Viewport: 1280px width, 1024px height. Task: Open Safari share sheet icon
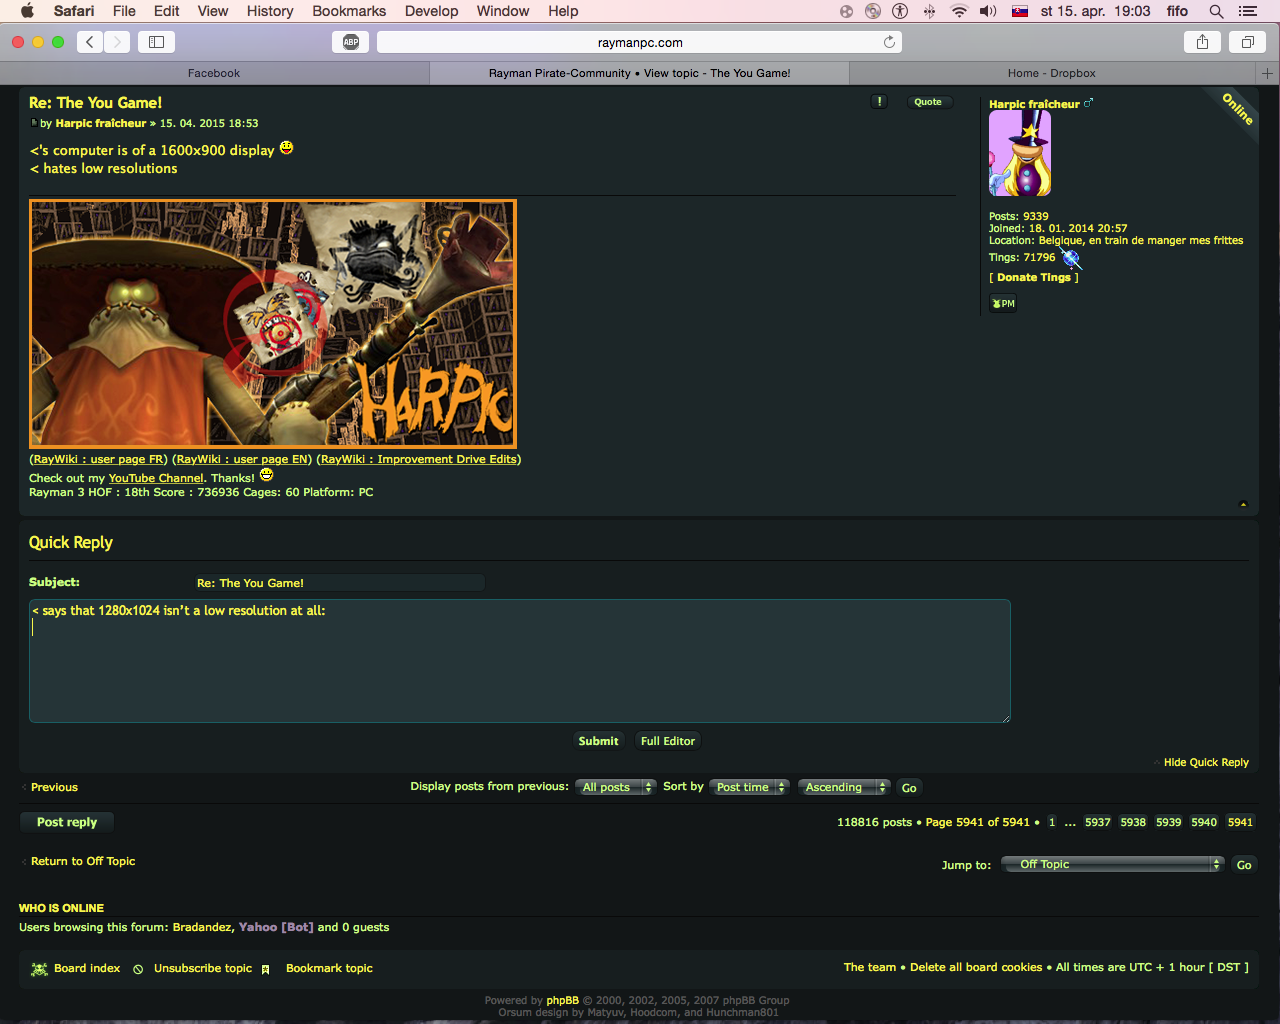1202,42
